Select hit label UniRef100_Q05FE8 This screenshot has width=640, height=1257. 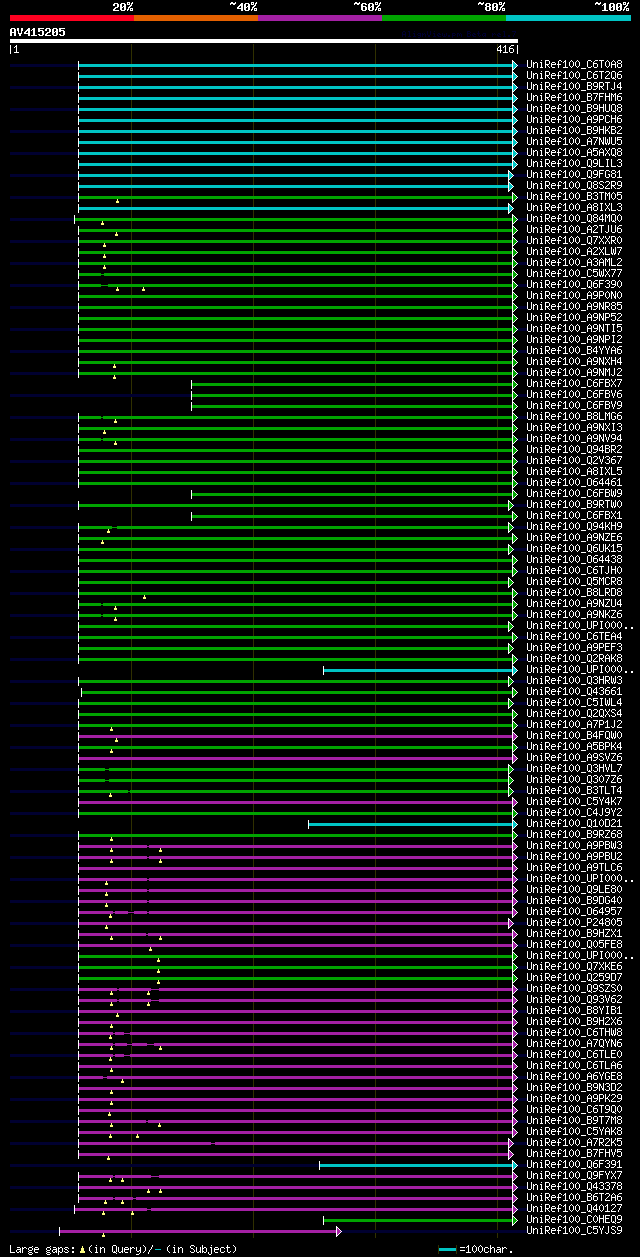[574, 945]
